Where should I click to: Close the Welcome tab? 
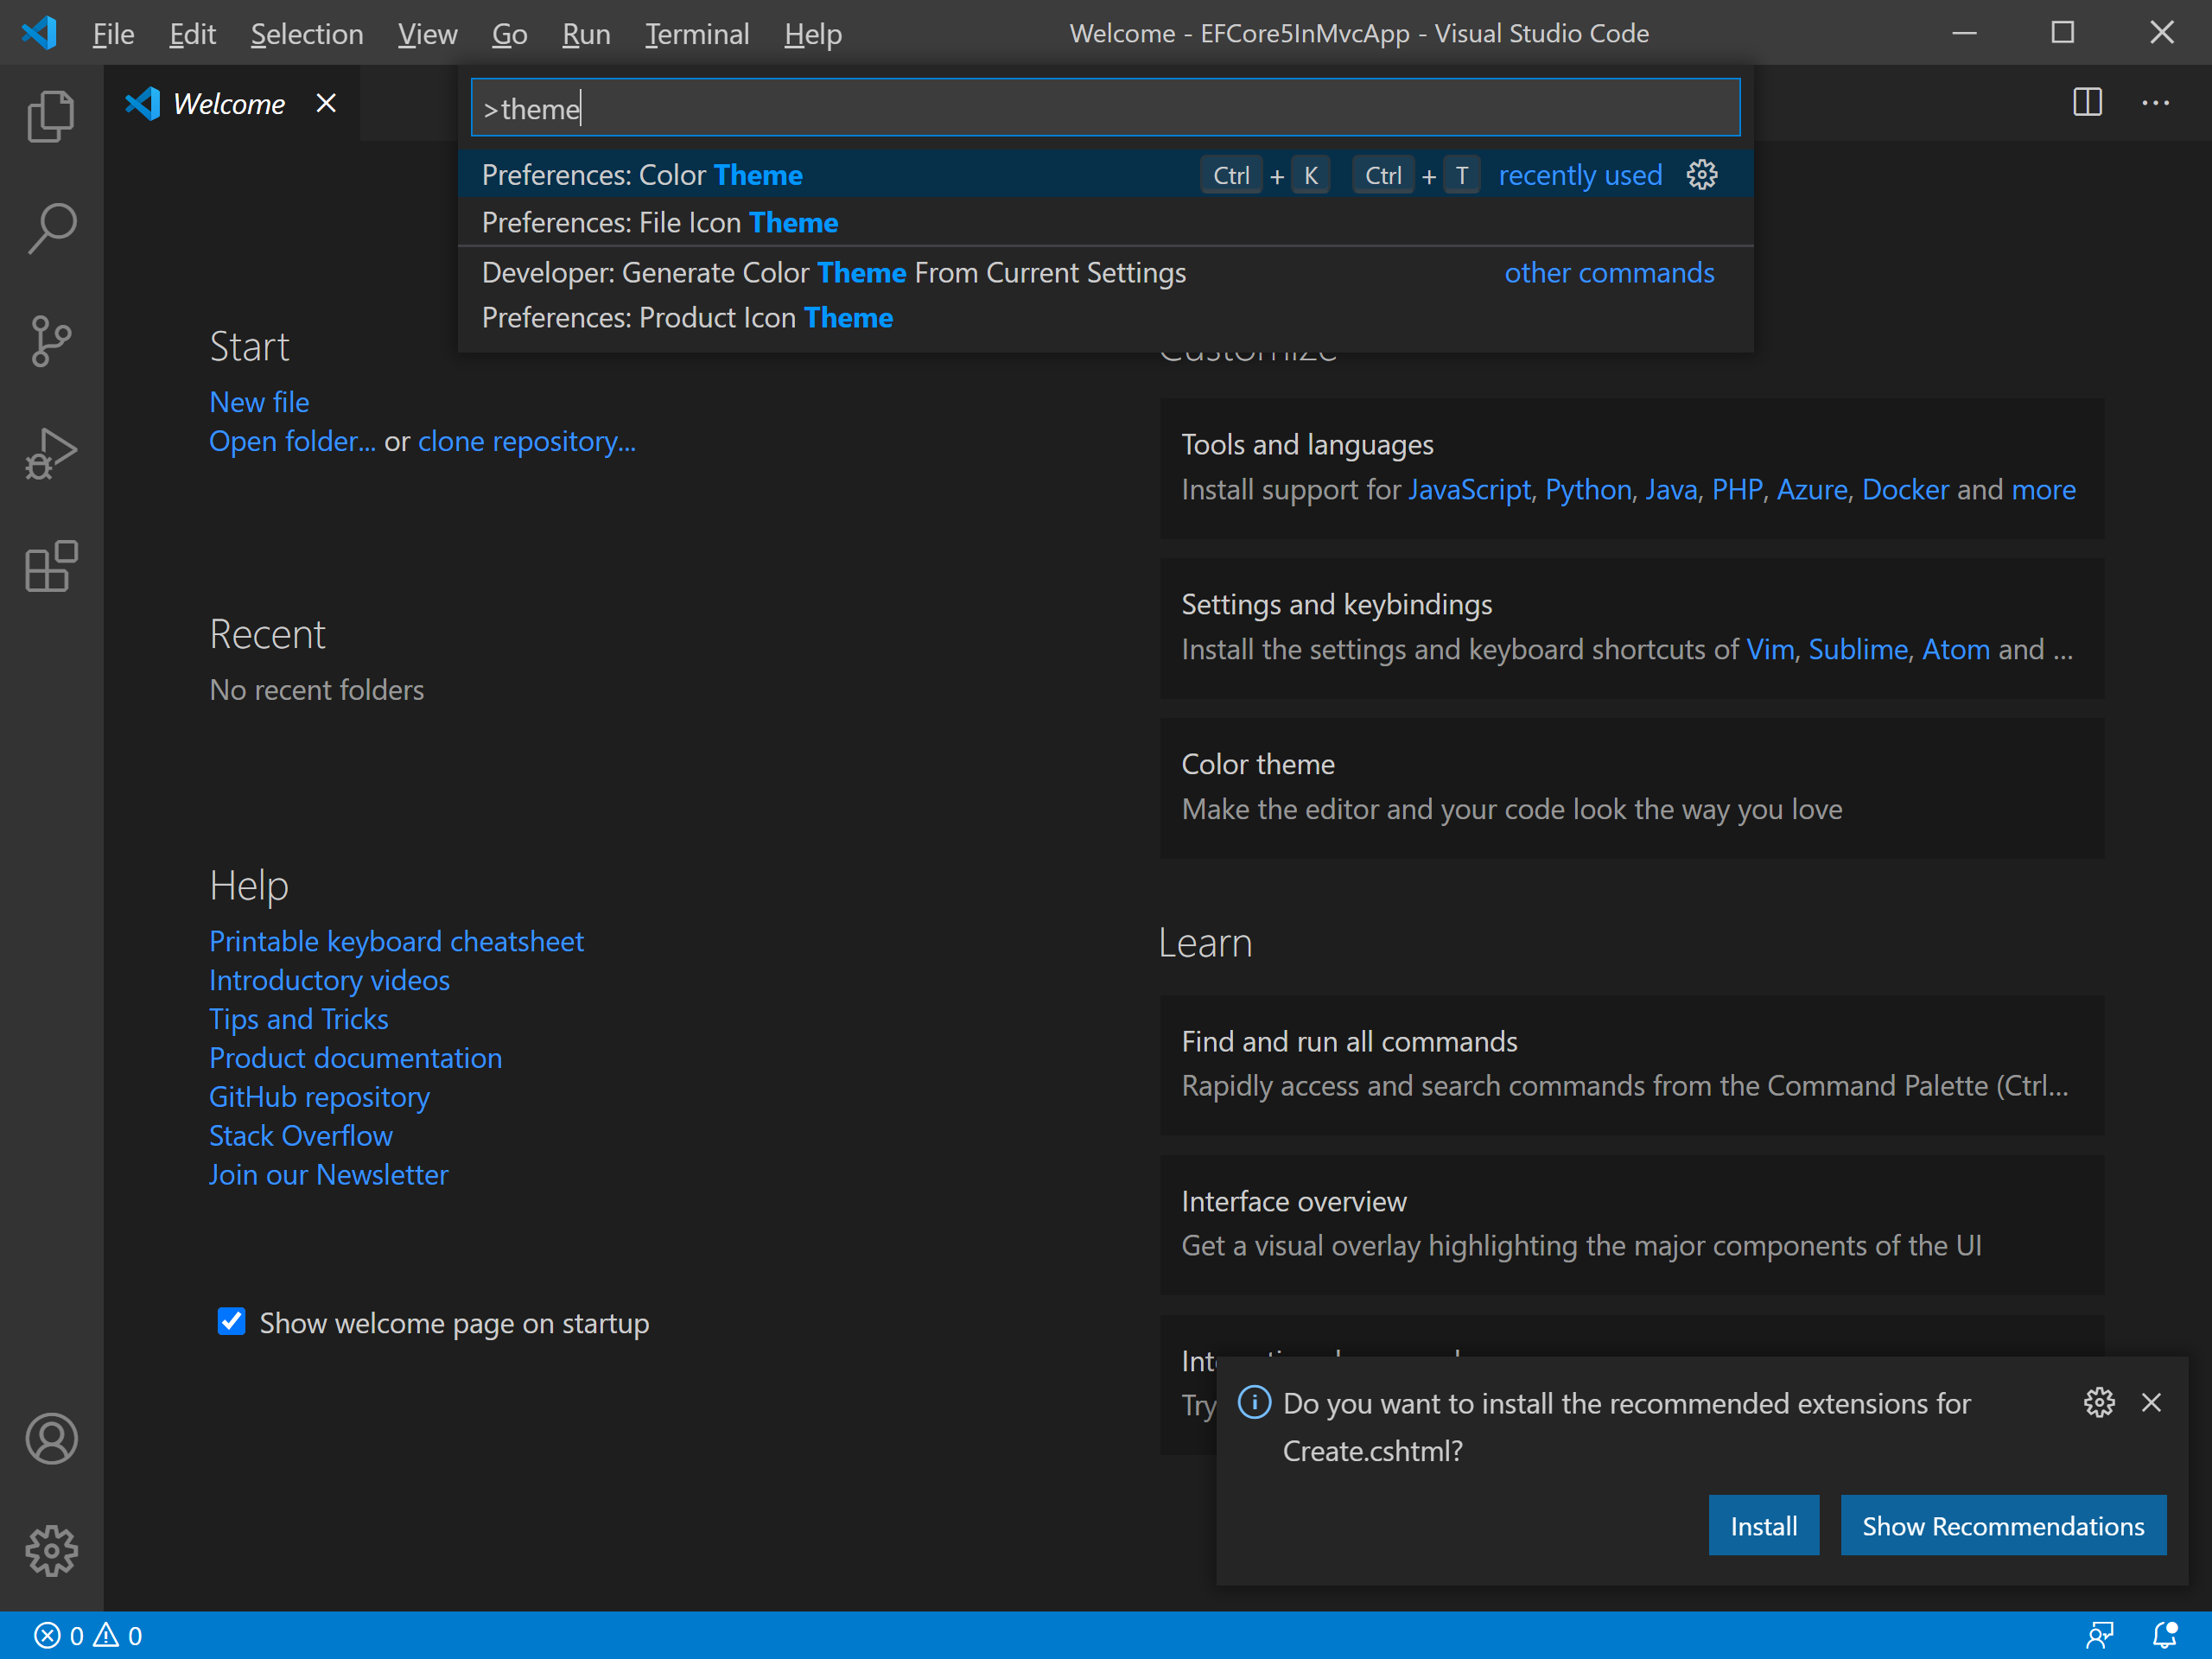326,103
